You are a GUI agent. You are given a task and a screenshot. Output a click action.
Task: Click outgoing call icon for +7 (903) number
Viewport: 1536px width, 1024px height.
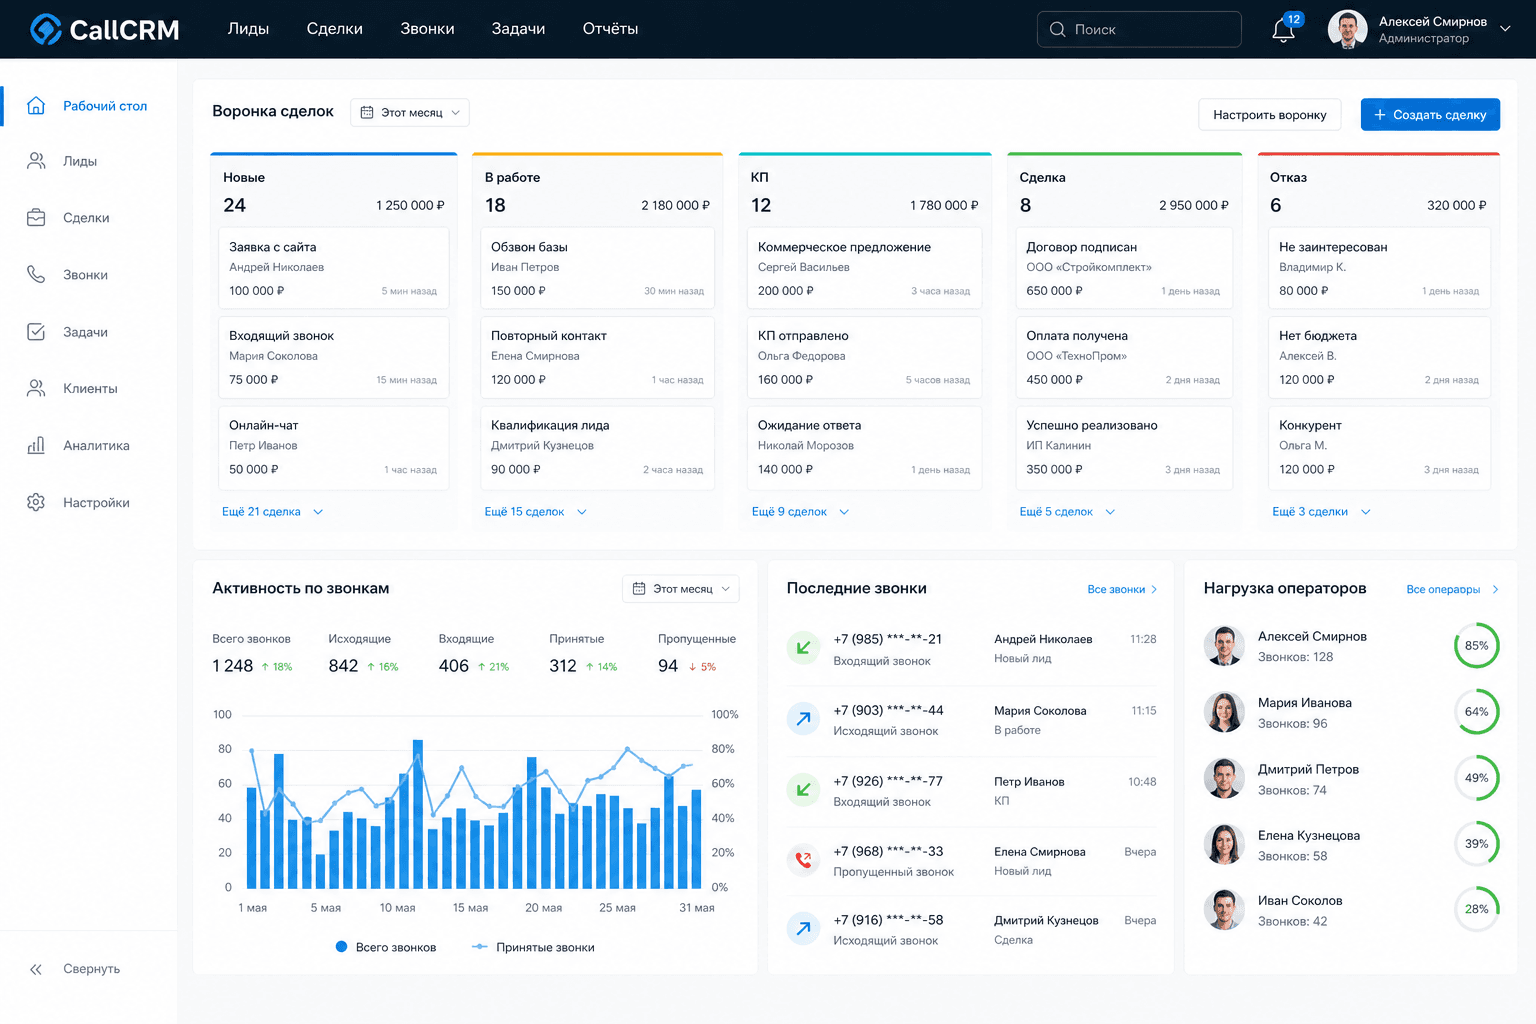(x=803, y=719)
